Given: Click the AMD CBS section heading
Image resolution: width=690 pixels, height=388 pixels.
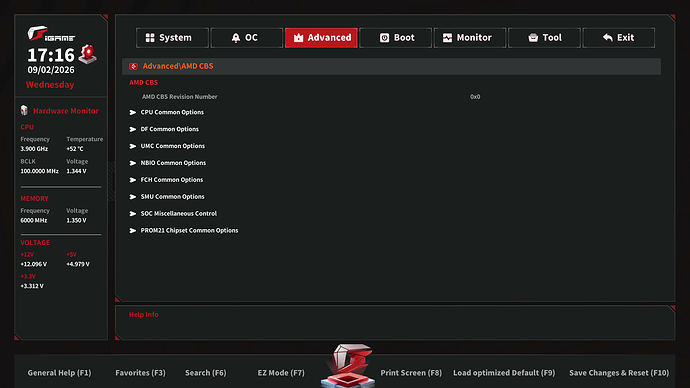Looking at the screenshot, I should point(143,82).
